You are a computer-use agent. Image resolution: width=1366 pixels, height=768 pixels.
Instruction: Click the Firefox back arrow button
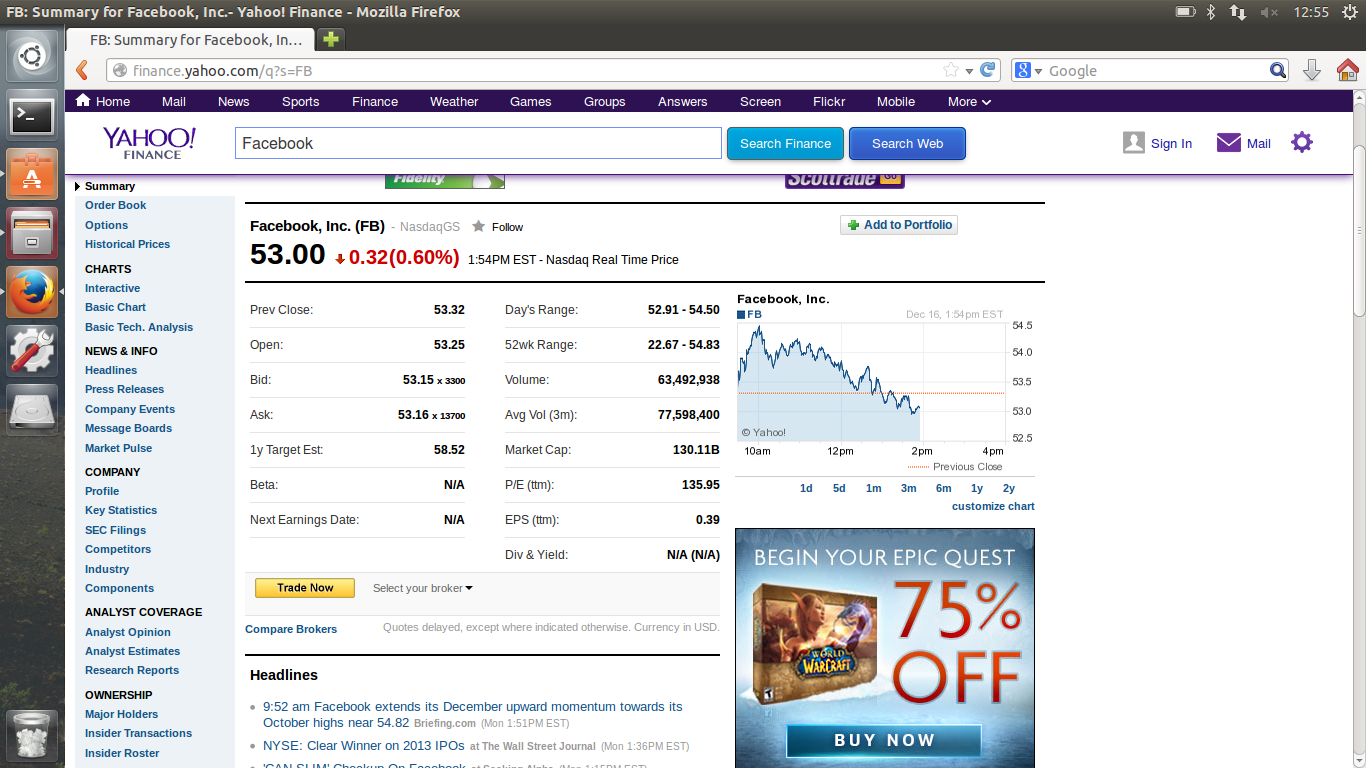pos(82,70)
